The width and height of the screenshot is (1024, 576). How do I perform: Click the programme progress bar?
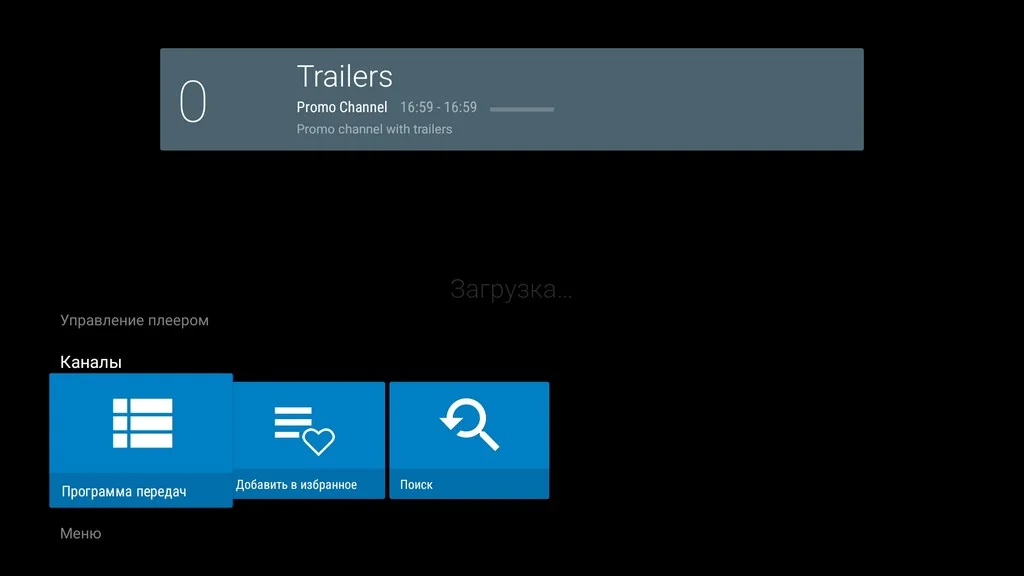coord(522,109)
